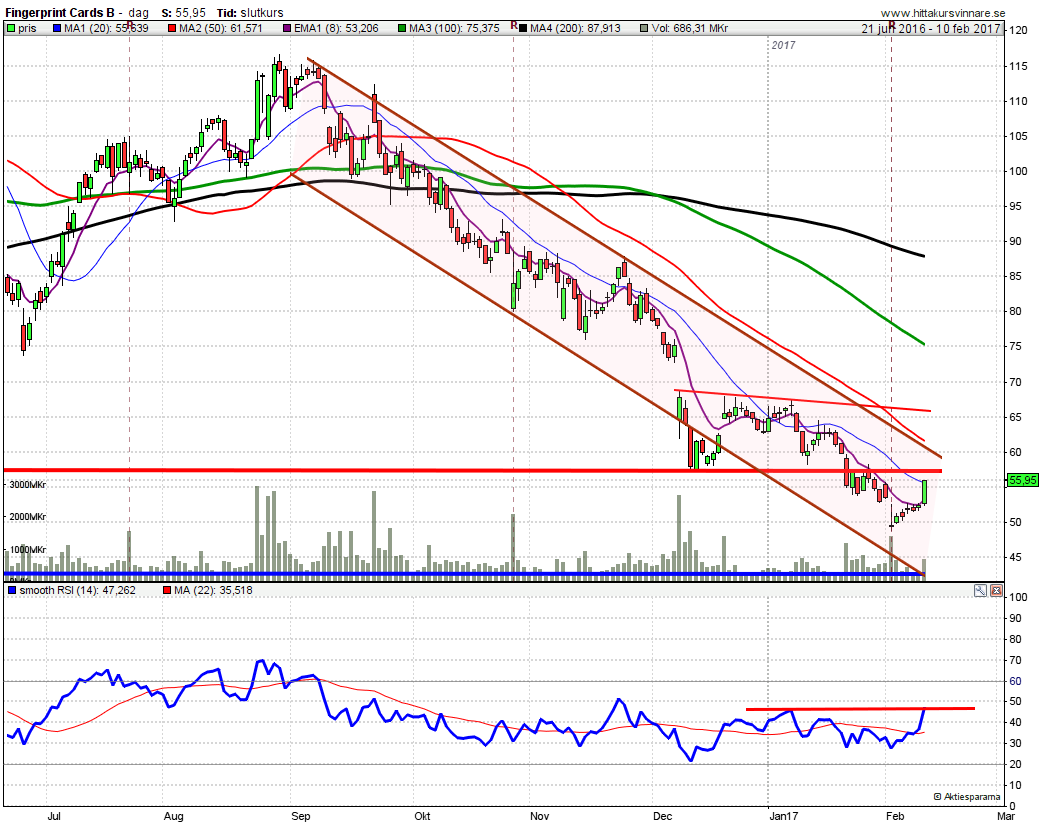Click the 'Mar' month label on time axis
This screenshot has height=829, width=1048.
point(1006,816)
